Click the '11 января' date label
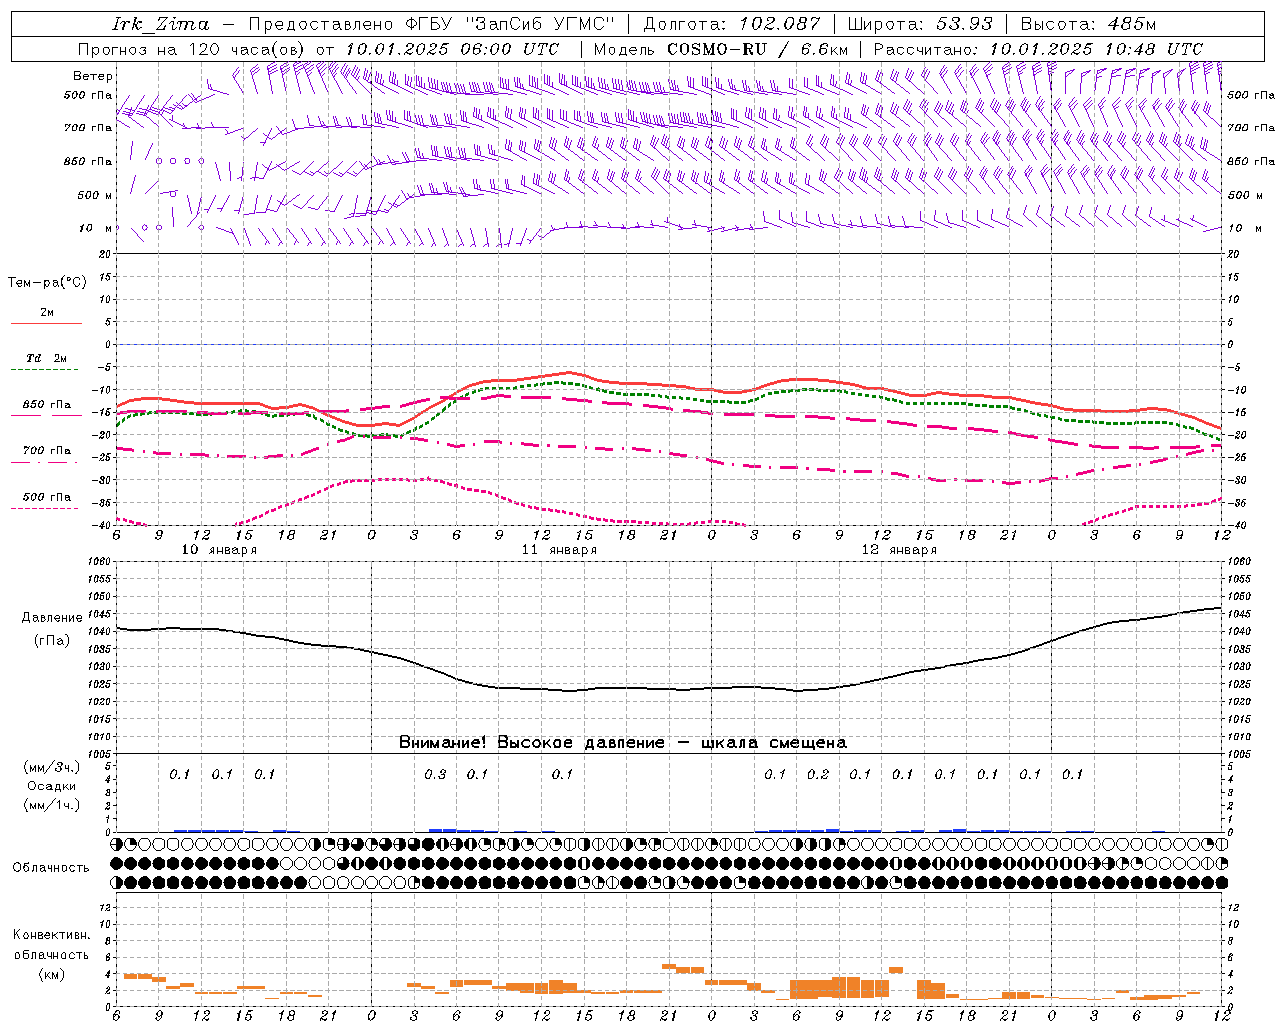The height and width of the screenshot is (1024, 1280). click(559, 550)
